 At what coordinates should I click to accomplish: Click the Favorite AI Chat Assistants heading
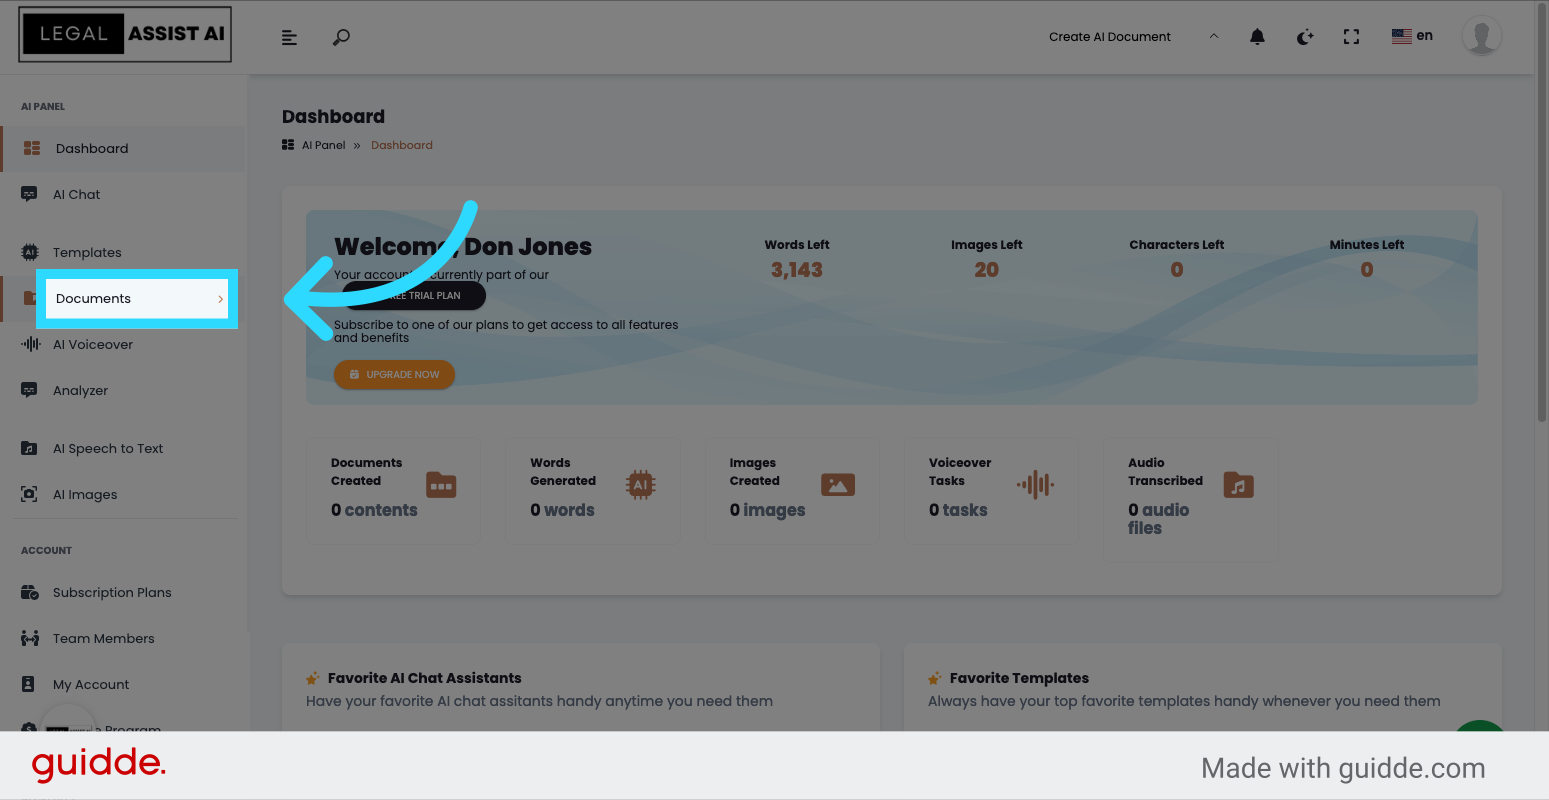click(x=425, y=678)
